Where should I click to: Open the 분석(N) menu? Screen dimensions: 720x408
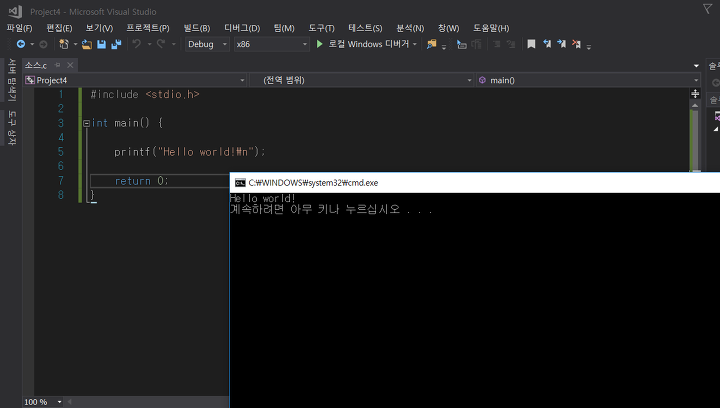pyautogui.click(x=410, y=28)
